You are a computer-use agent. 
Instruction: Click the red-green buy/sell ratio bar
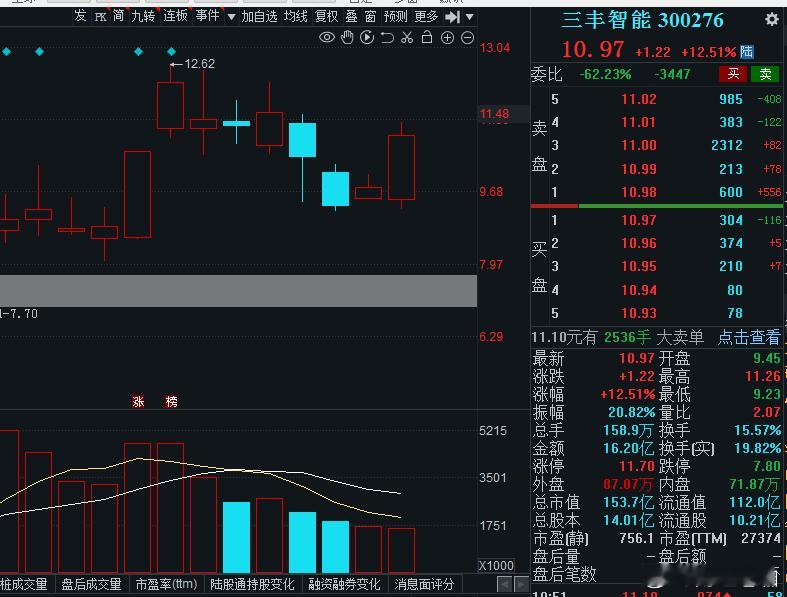(x=656, y=206)
